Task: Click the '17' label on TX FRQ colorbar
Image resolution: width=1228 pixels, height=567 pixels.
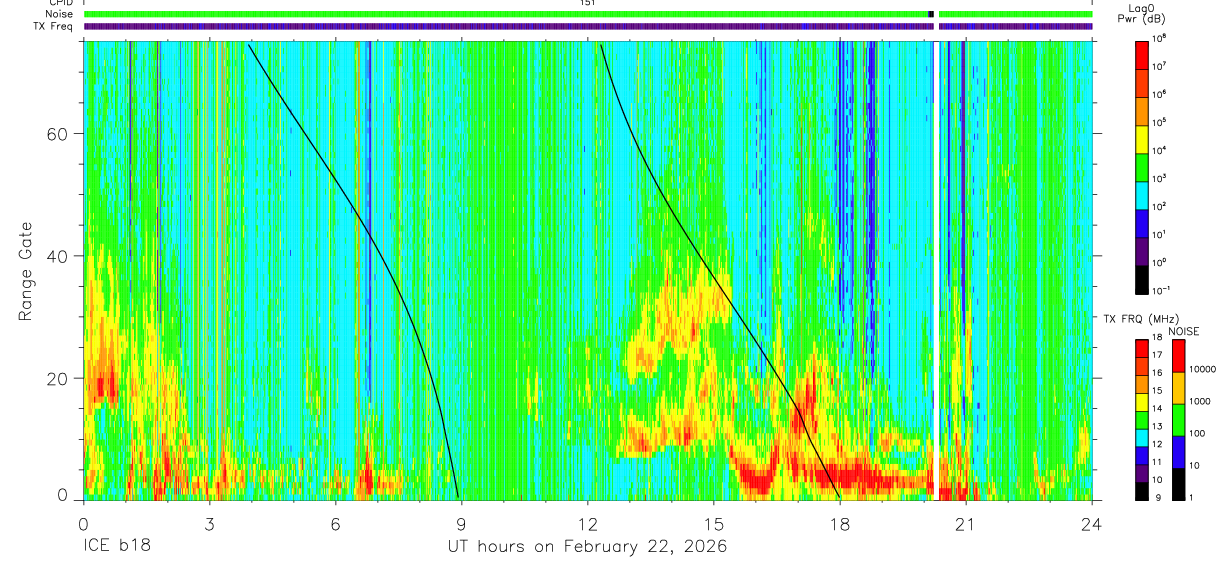Action: 1158,357
